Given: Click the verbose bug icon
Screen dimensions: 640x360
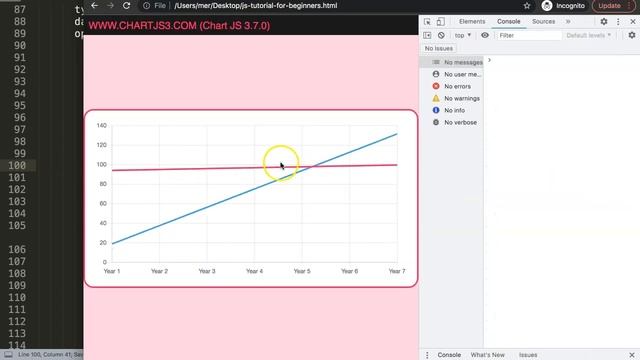Looking at the screenshot, I should 436,122.
